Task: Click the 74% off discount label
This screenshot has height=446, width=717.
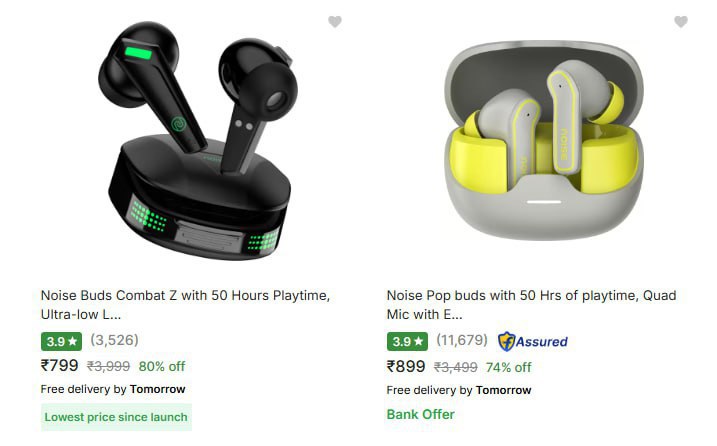Action: pyautogui.click(x=508, y=367)
